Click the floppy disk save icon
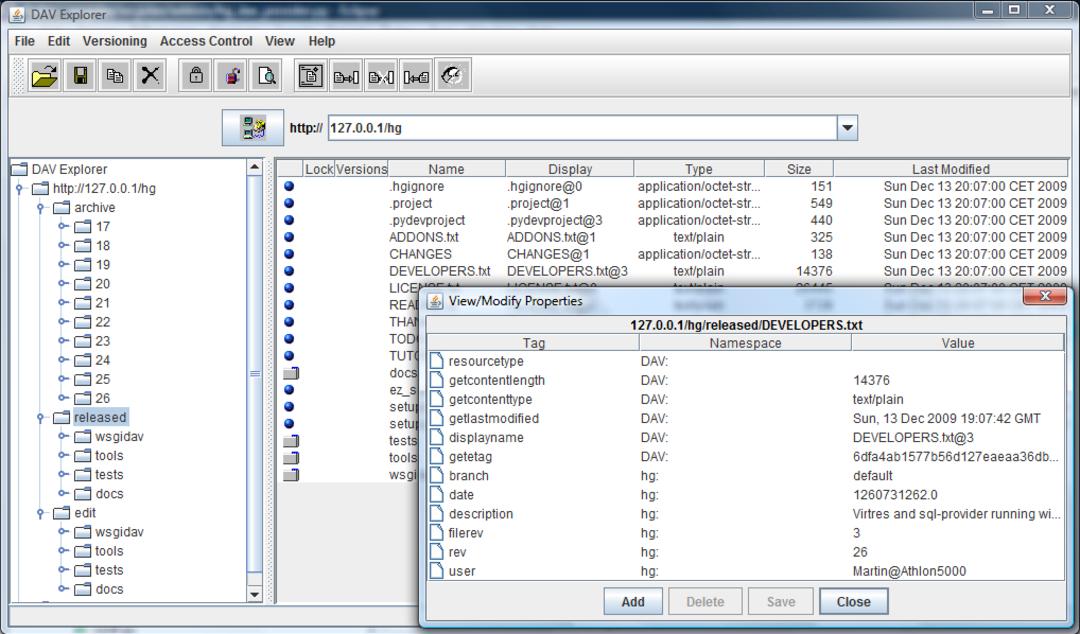1080x634 pixels. 80,75
